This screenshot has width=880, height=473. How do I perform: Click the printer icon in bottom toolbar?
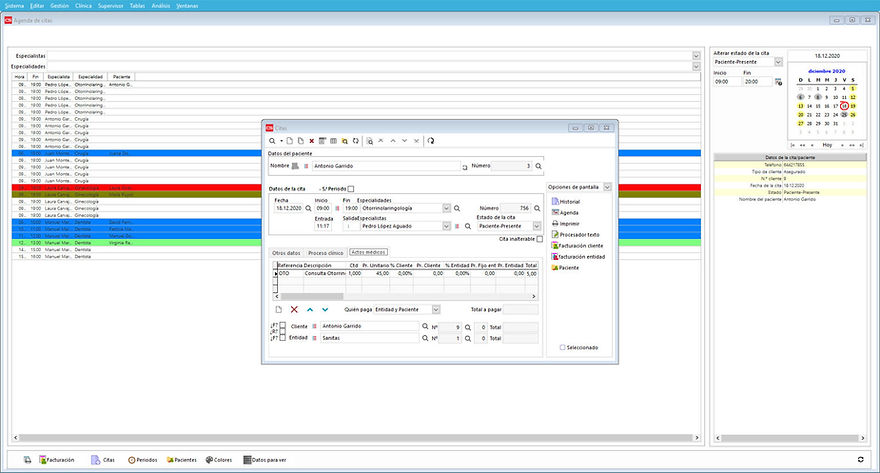(x=27, y=460)
